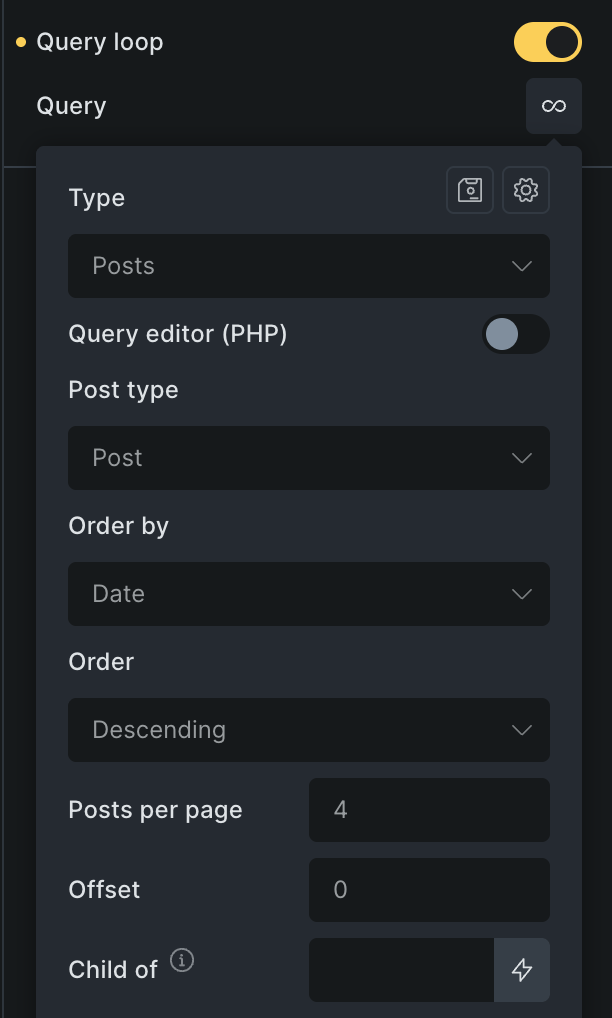Click the Query label heading
Image resolution: width=612 pixels, height=1018 pixels.
coord(70,105)
